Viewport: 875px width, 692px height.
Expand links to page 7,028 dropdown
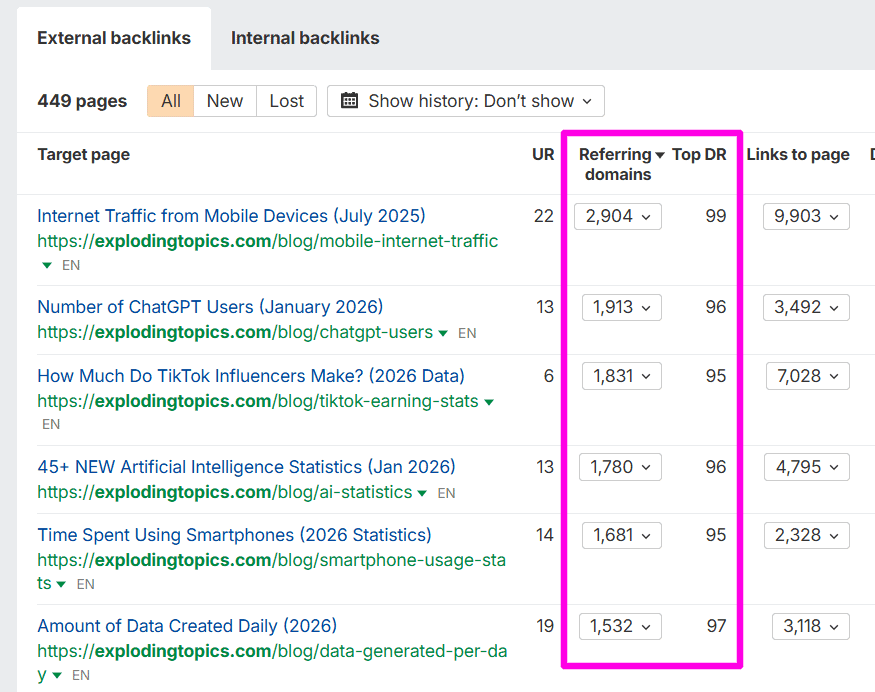(x=808, y=376)
